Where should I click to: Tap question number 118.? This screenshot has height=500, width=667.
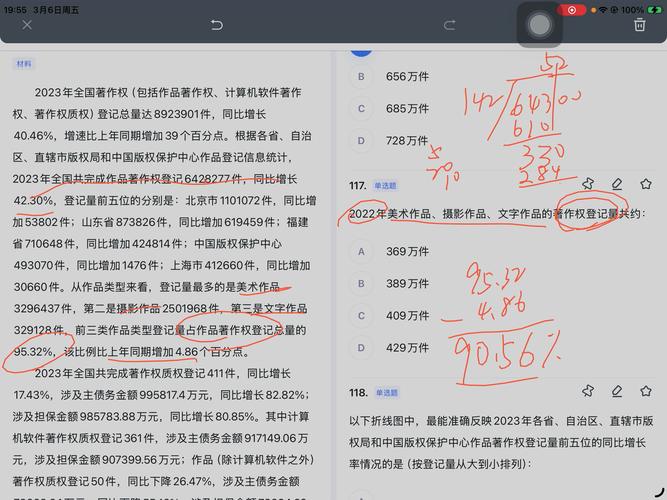click(x=358, y=392)
